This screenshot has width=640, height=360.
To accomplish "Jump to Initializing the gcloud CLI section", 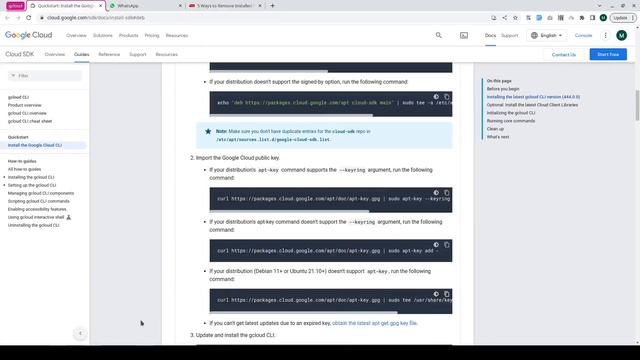I will 511,113.
